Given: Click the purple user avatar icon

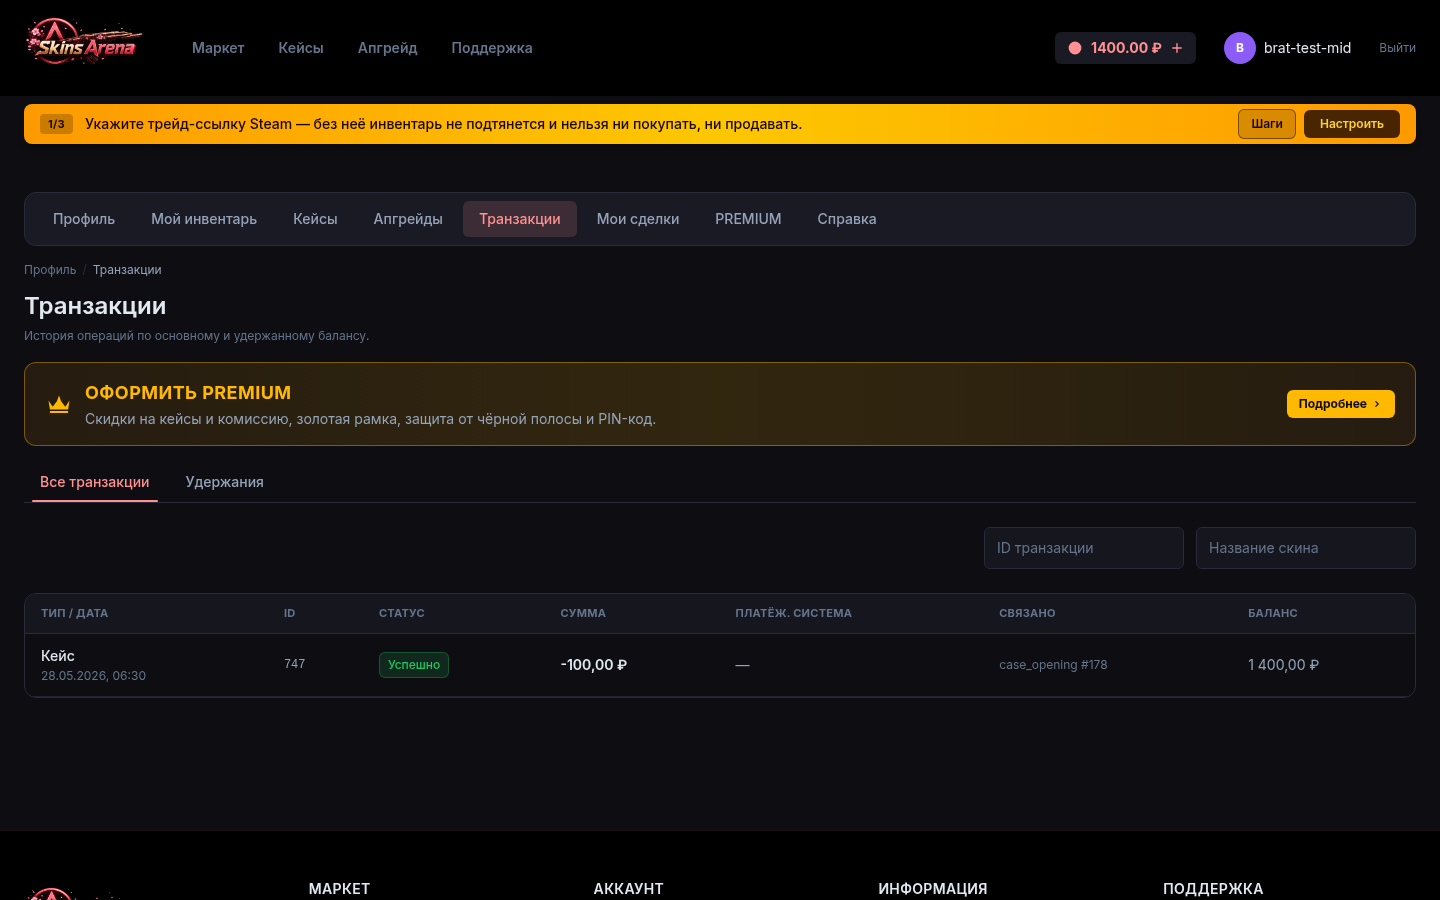Looking at the screenshot, I should coord(1240,48).
